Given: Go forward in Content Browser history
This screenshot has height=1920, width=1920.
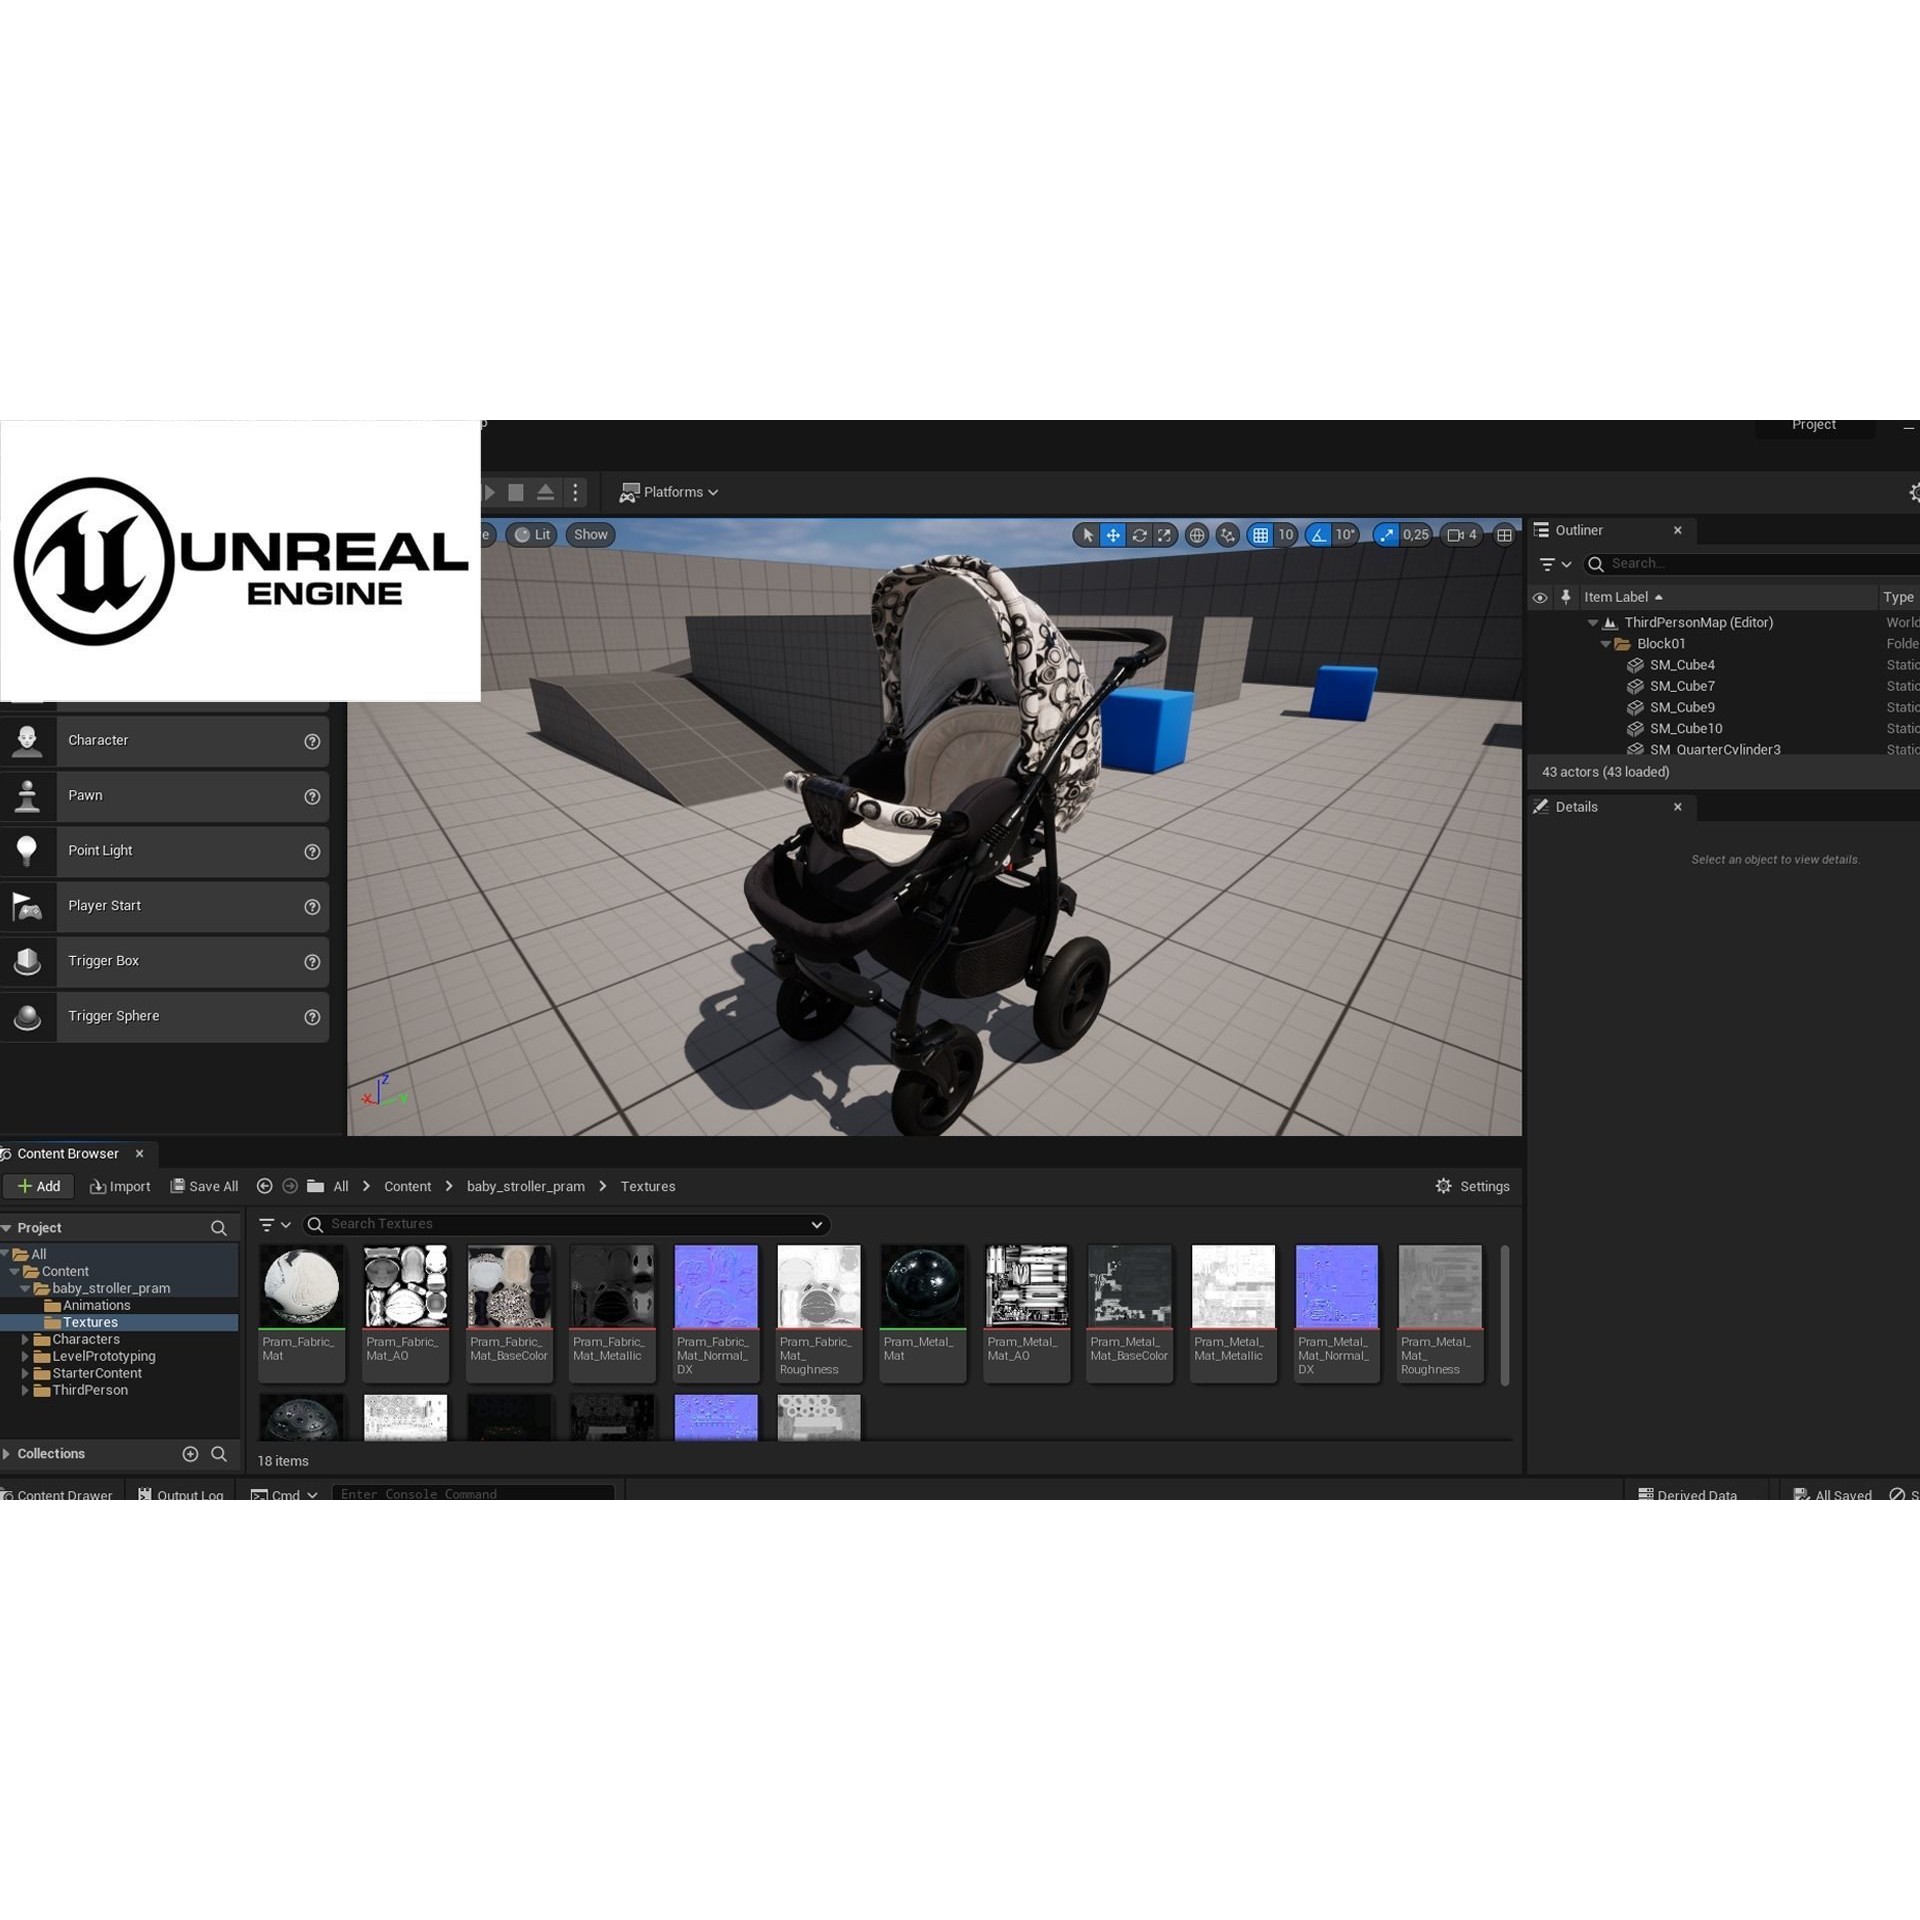Looking at the screenshot, I should pos(290,1186).
